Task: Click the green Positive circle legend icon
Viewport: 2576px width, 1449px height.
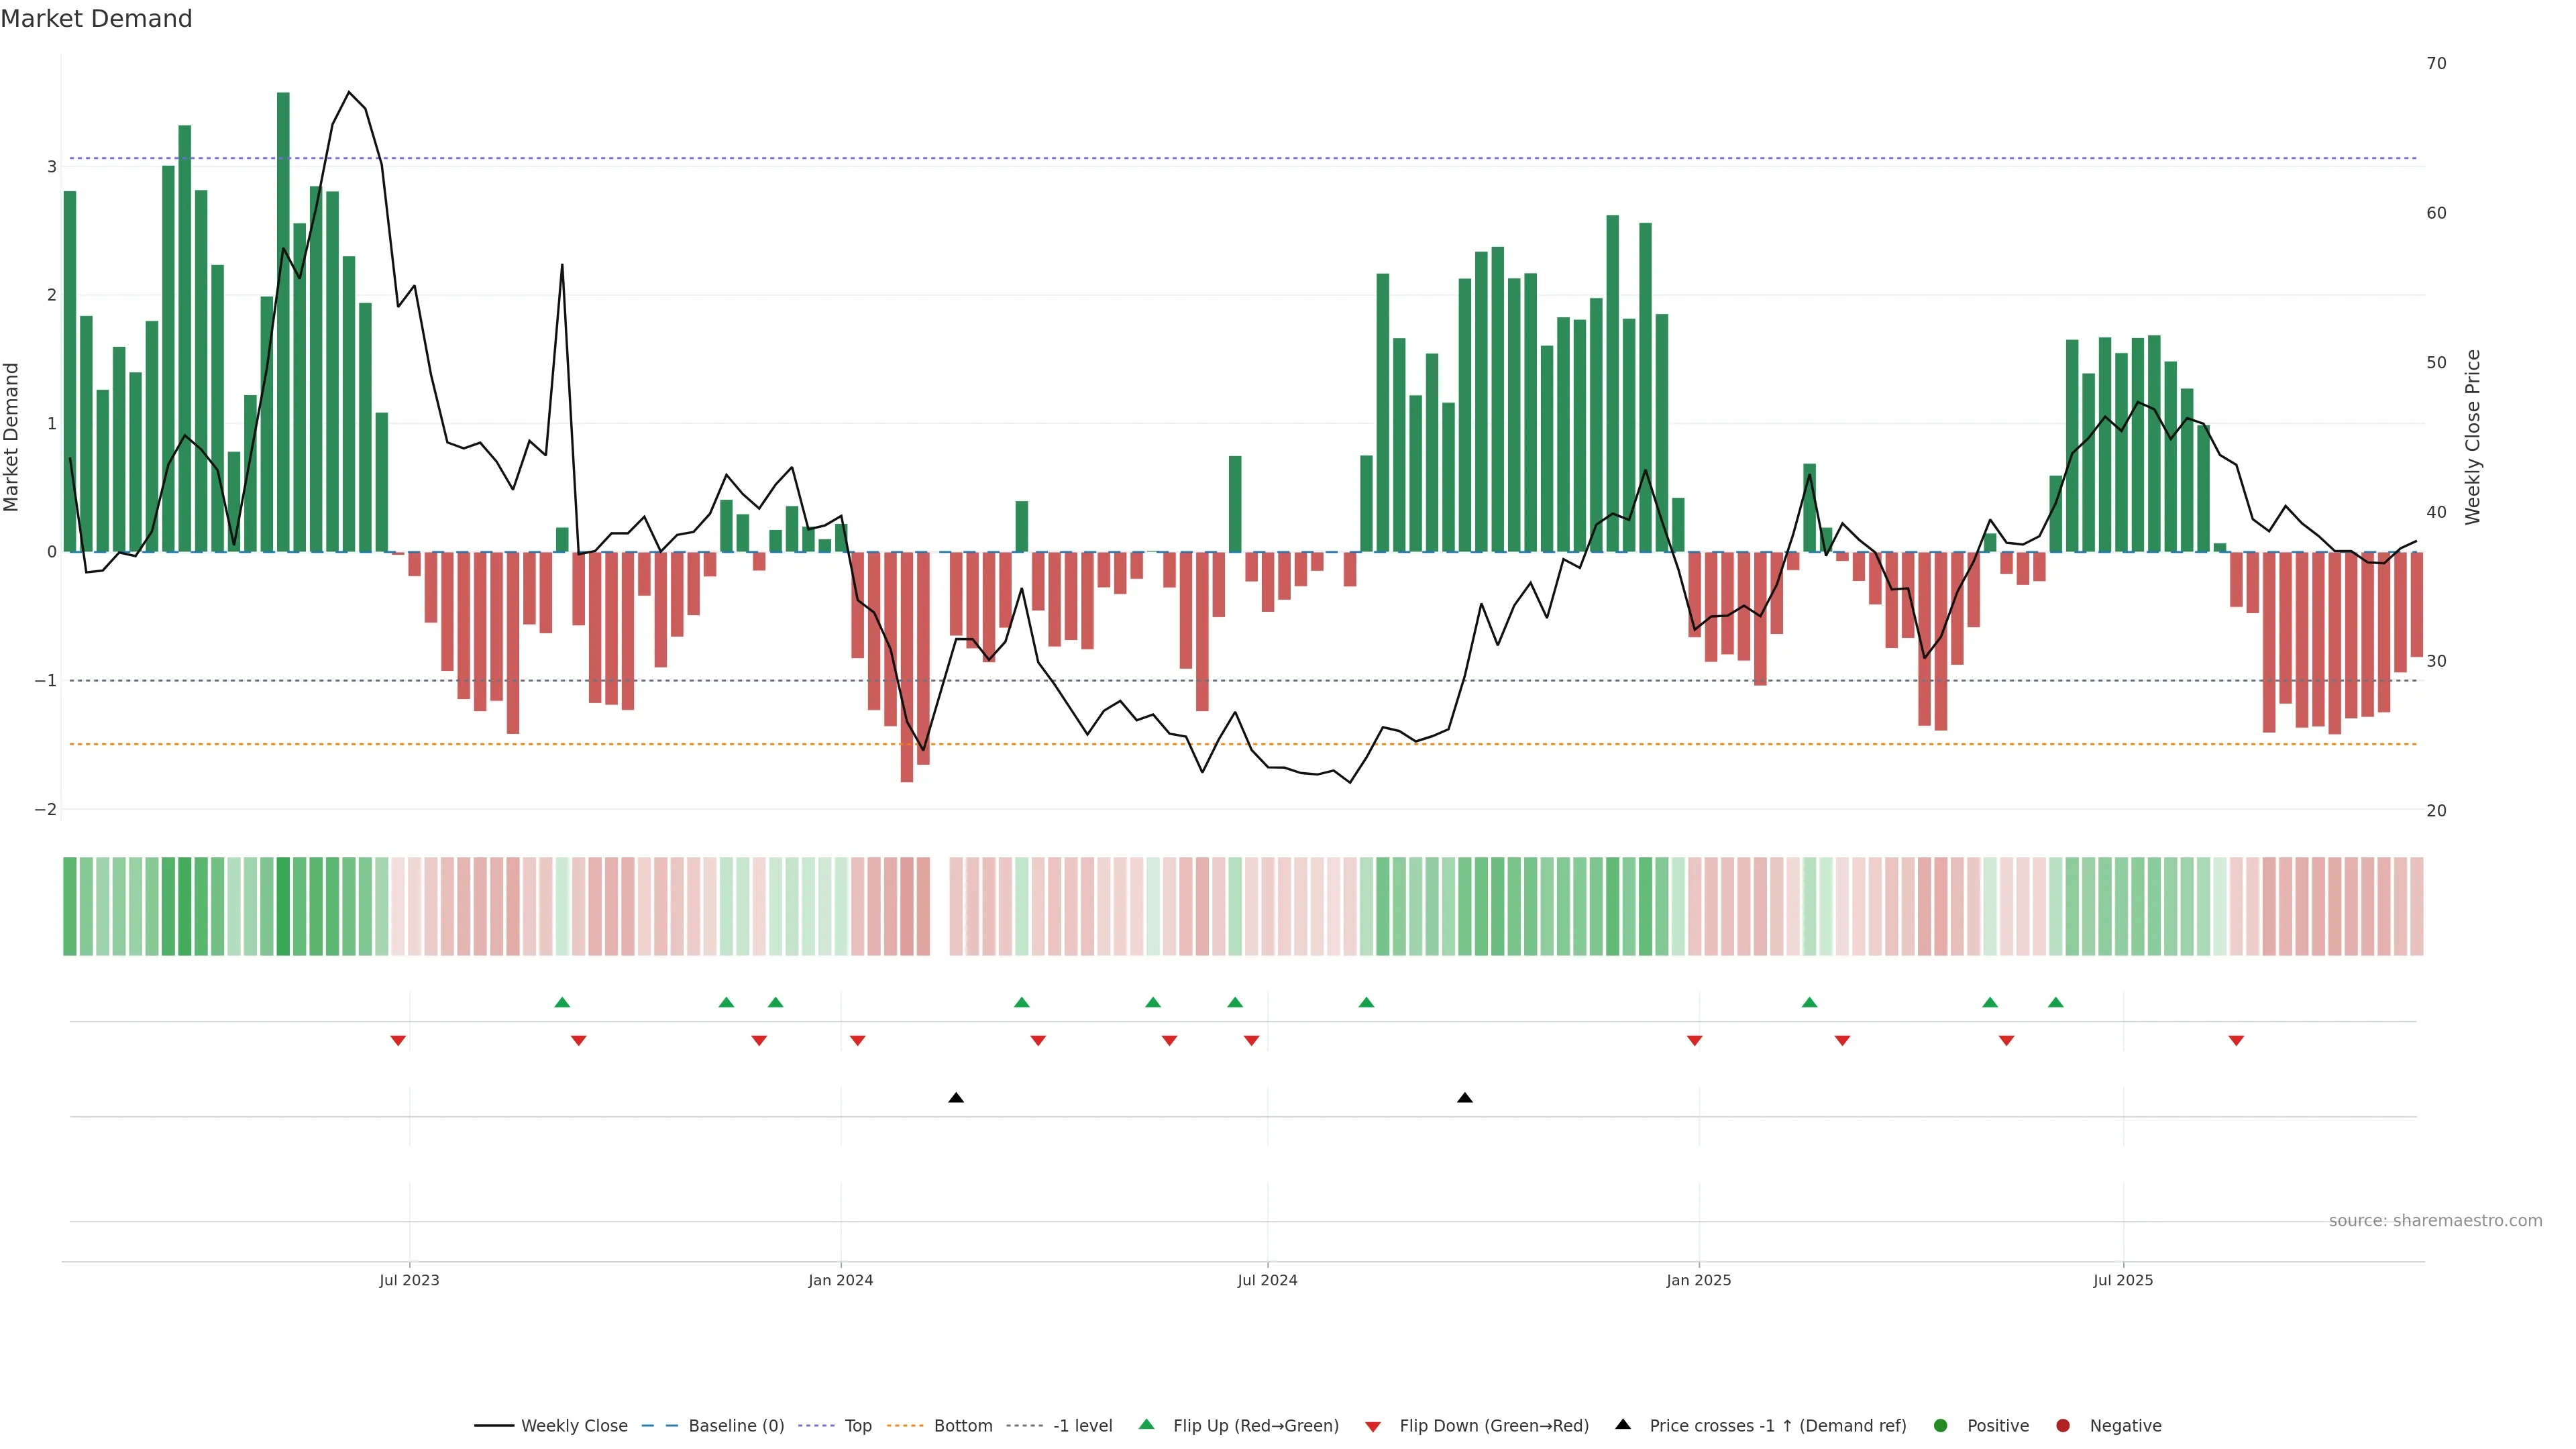Action: 1941,1426
